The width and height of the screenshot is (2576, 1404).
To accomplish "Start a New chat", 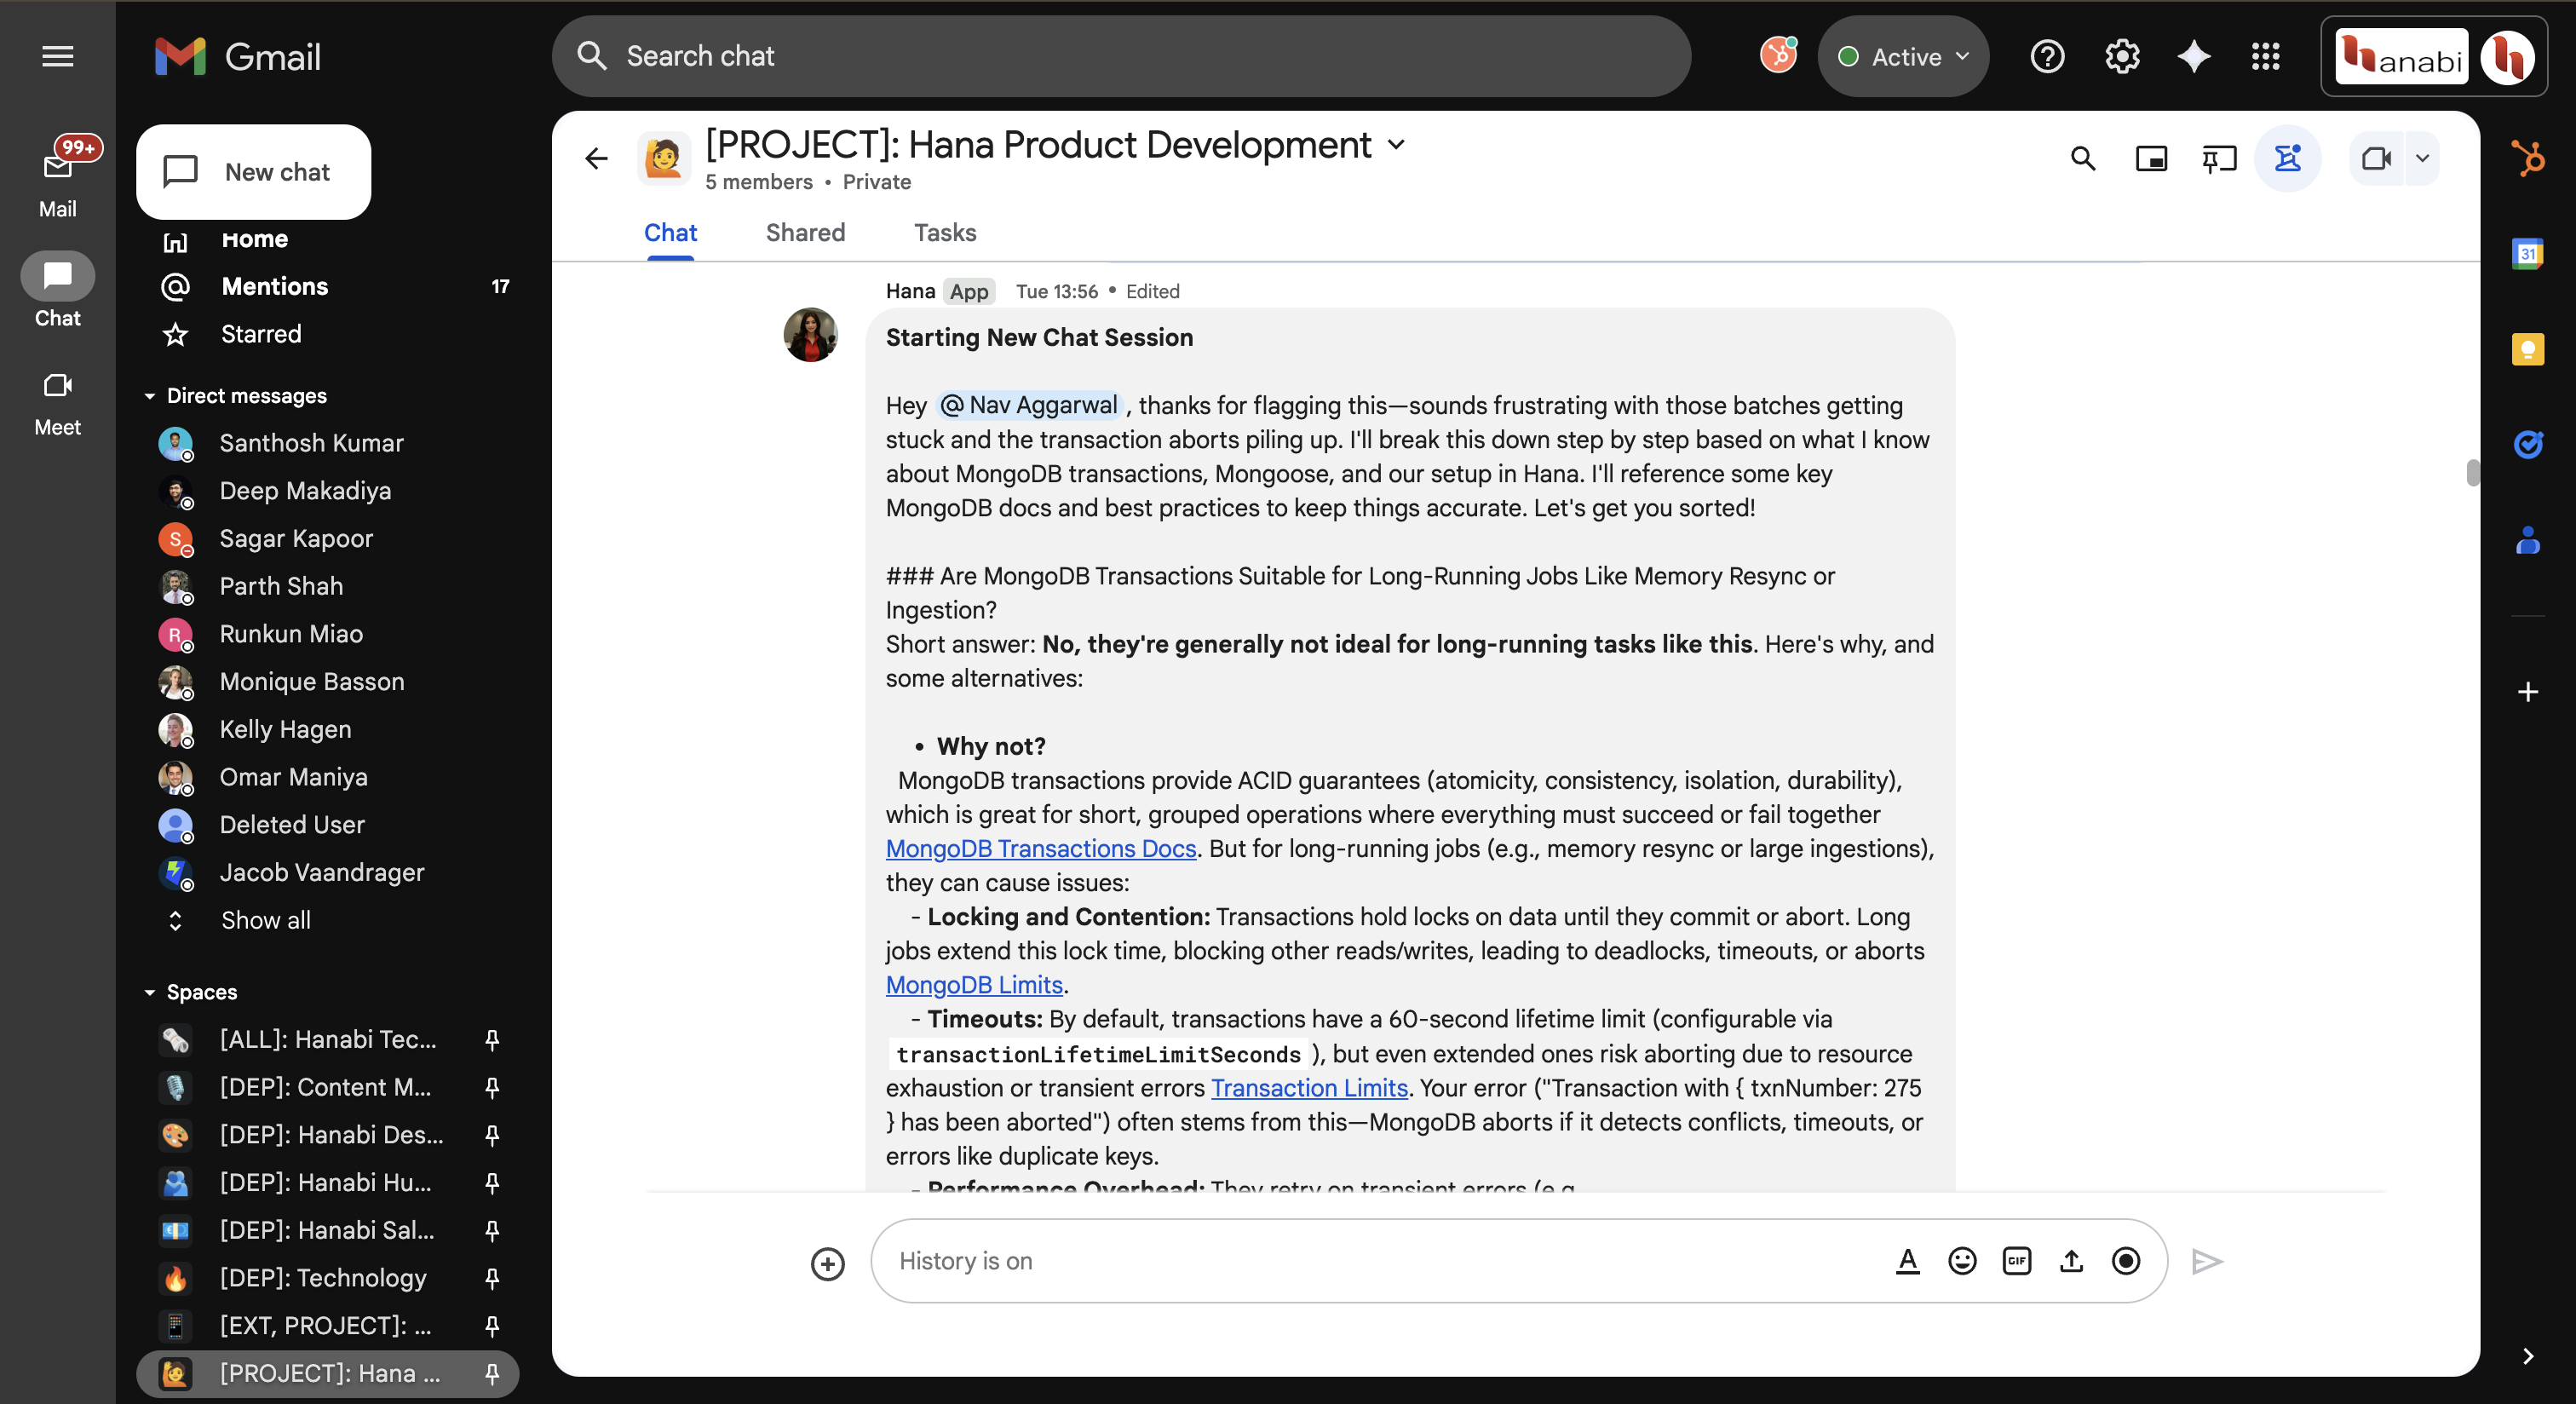I will click(x=253, y=172).
